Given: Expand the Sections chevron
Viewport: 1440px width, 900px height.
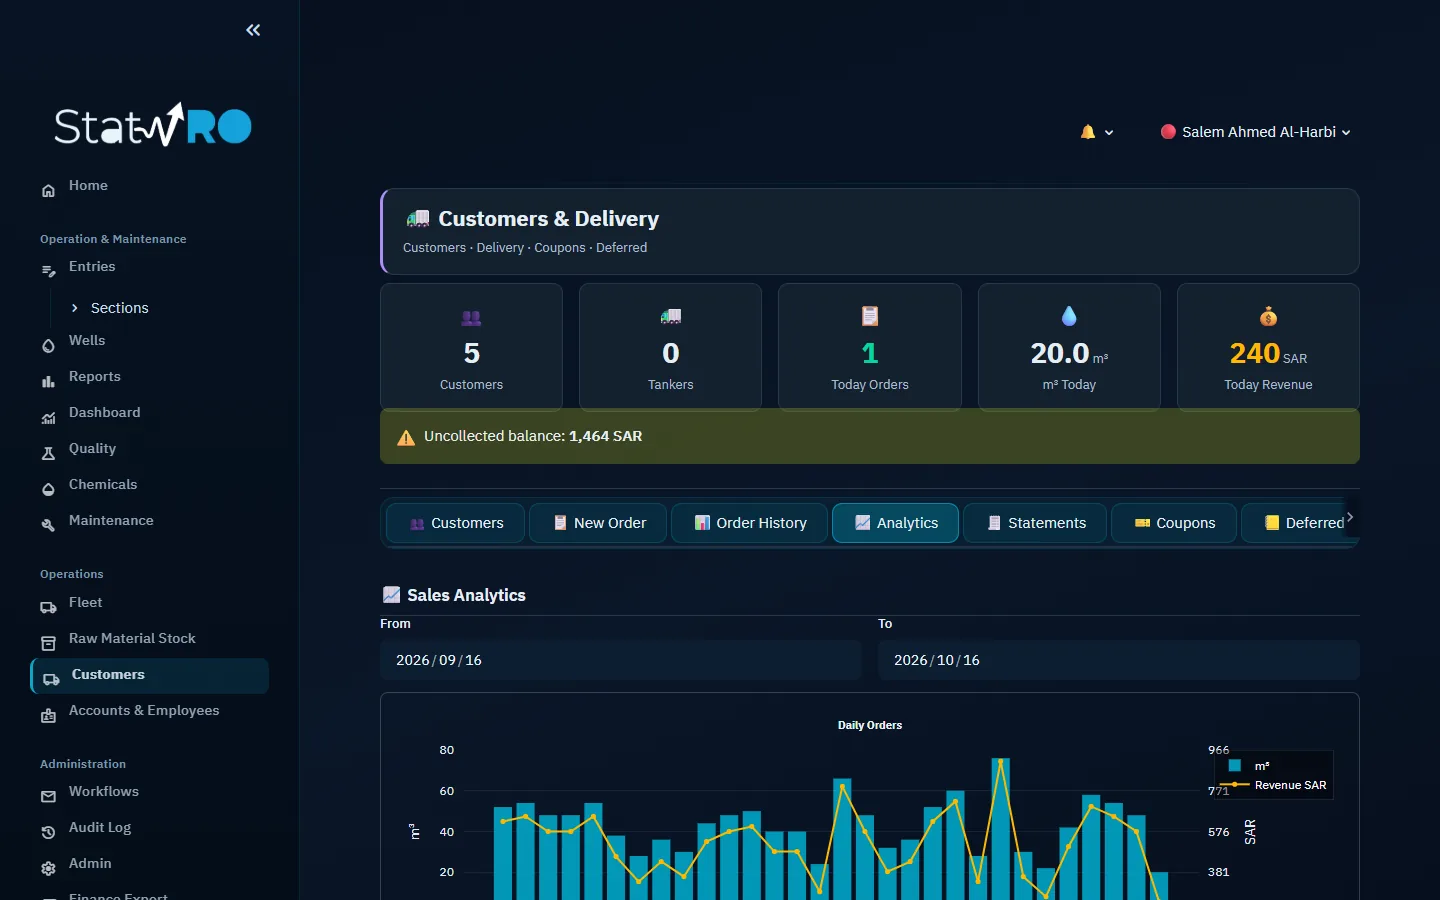Looking at the screenshot, I should point(74,308).
